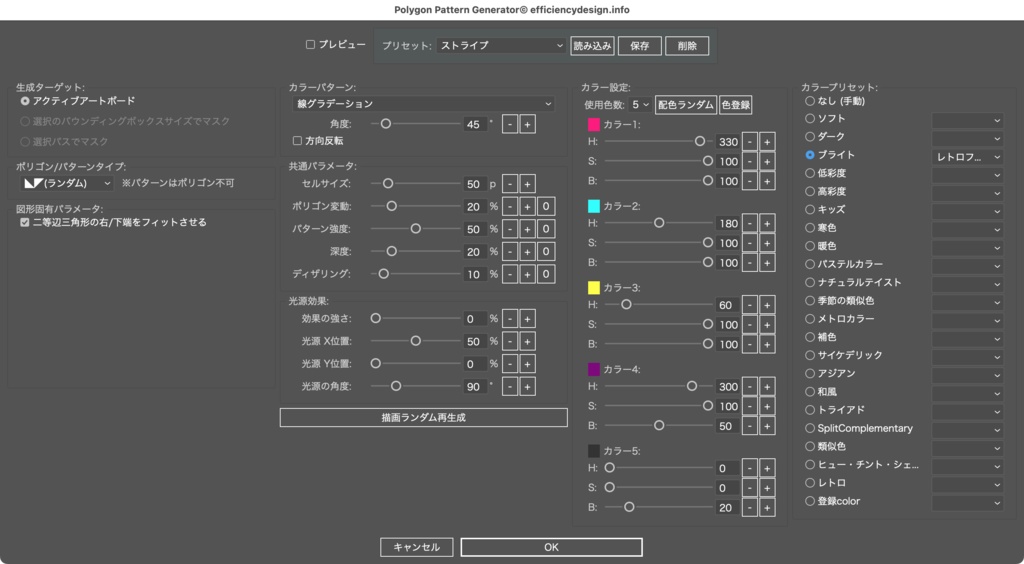Open the レトロ preset dropdown
The image size is (1024, 564).
click(x=967, y=484)
